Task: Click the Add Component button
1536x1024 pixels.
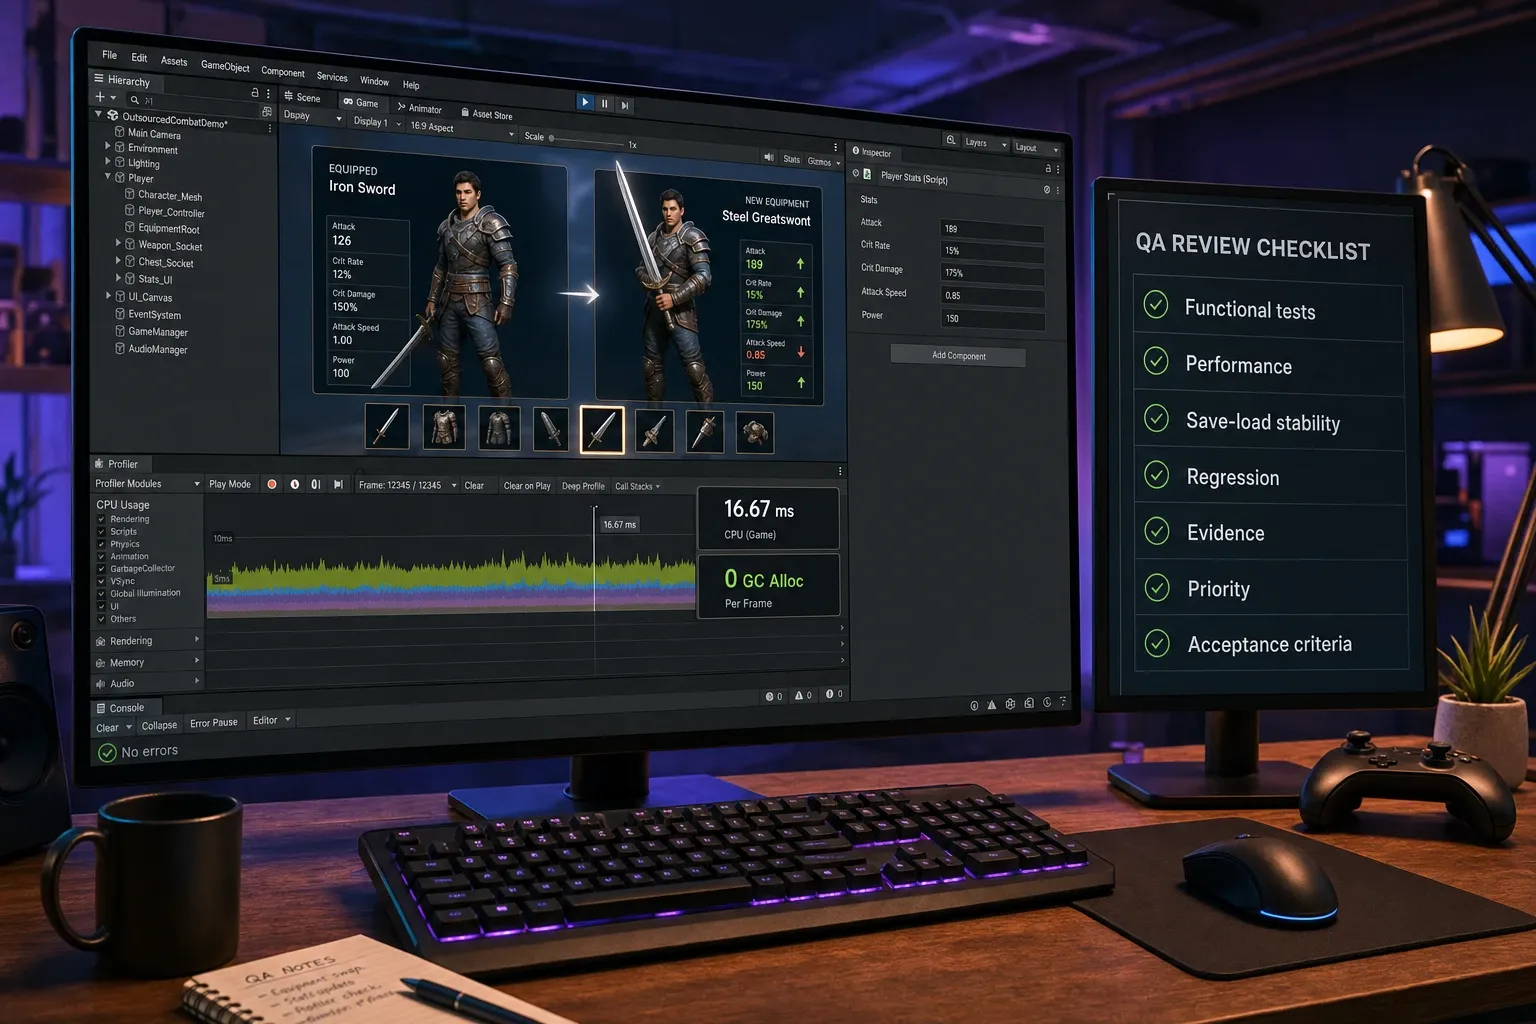Action: pyautogui.click(x=958, y=356)
